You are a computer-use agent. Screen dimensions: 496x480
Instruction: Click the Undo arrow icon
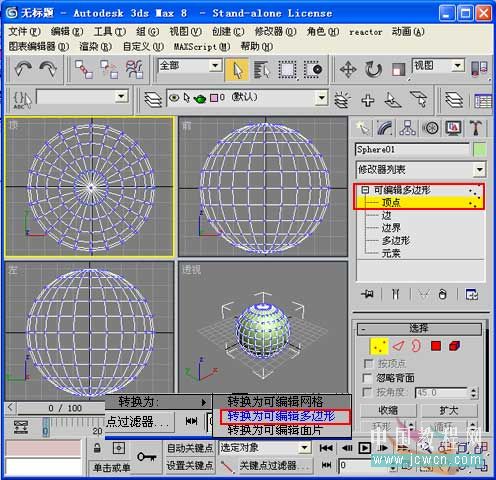coord(23,69)
